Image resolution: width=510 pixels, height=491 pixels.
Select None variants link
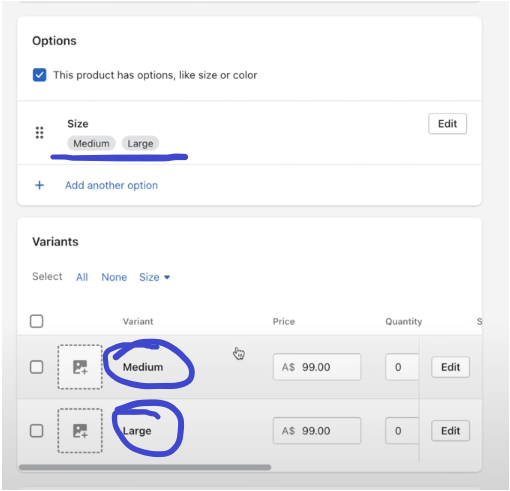point(114,277)
